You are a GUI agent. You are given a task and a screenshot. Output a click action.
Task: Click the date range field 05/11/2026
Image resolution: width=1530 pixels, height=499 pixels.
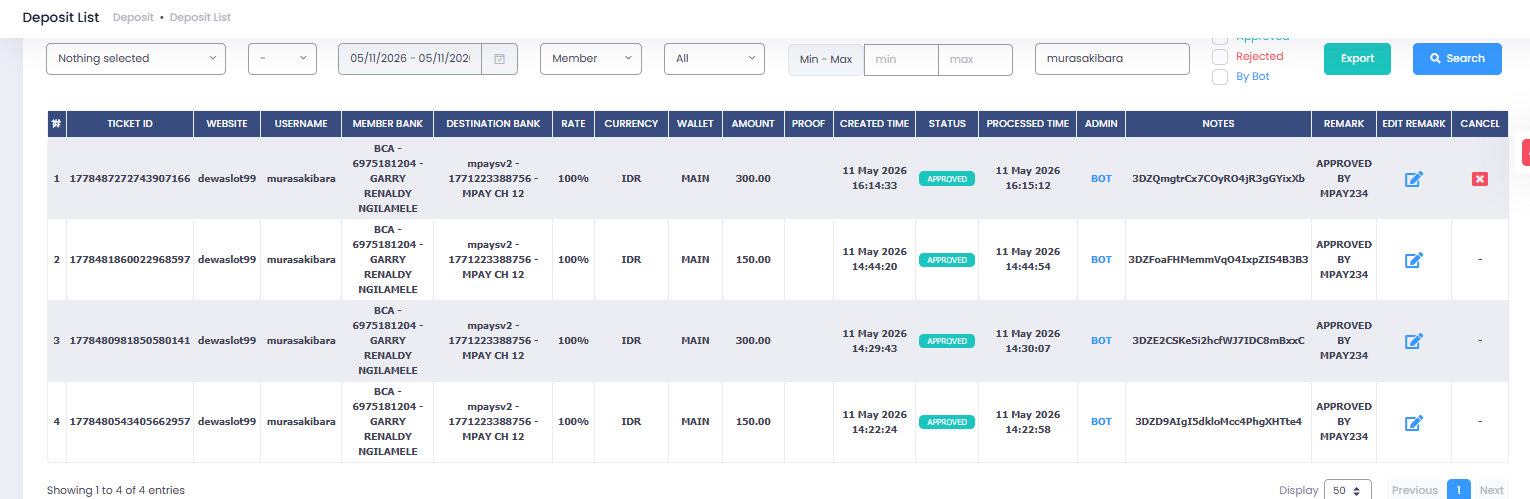pos(410,59)
